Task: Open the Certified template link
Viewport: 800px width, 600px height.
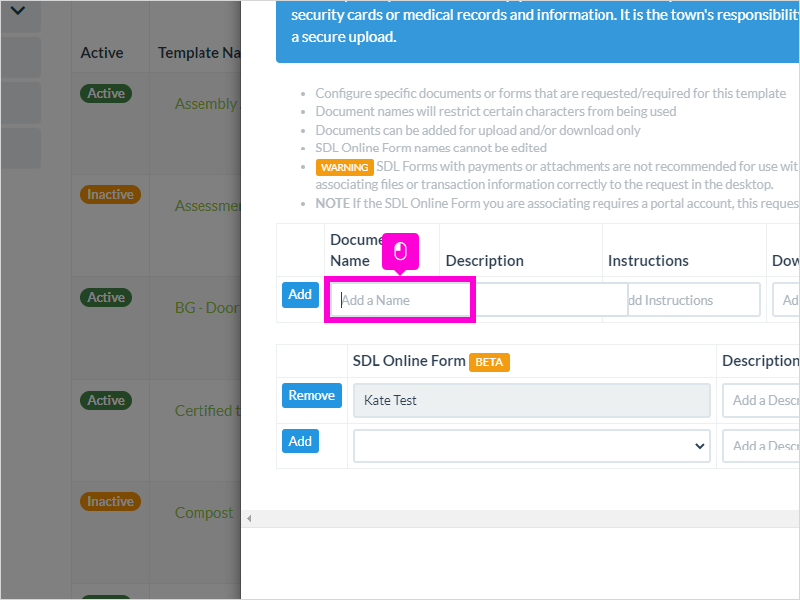Action: click(207, 410)
